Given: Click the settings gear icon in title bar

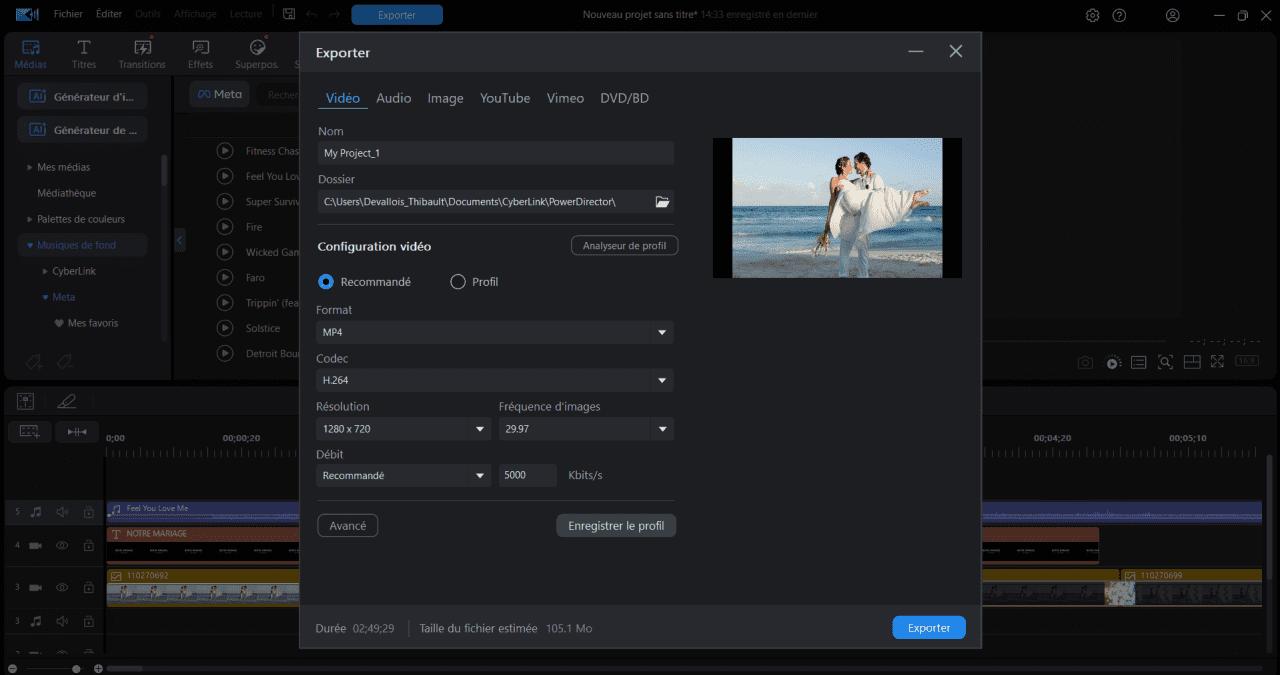Looking at the screenshot, I should [x=1092, y=15].
